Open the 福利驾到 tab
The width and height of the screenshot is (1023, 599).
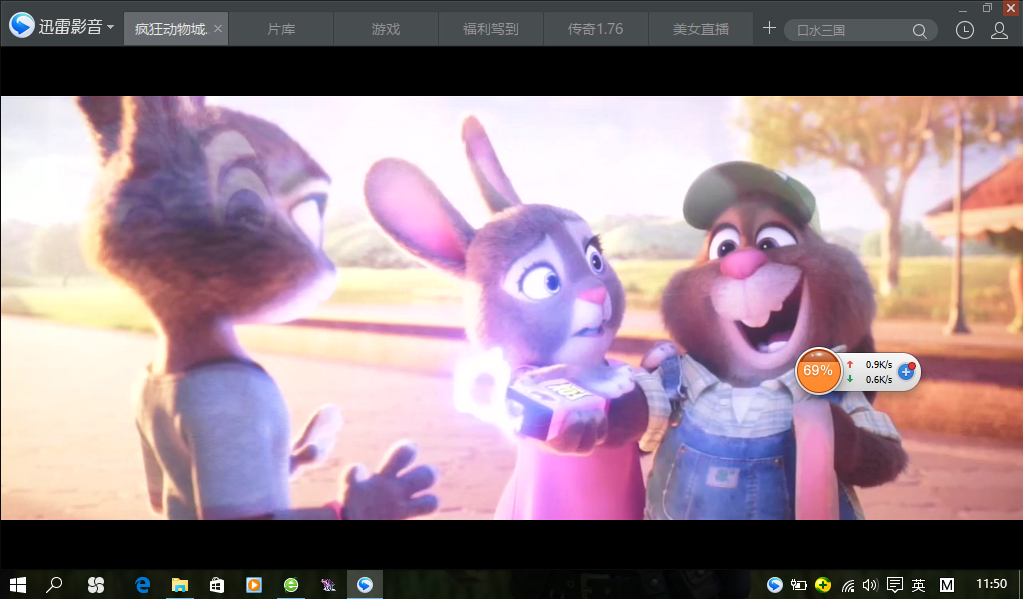pyautogui.click(x=491, y=29)
